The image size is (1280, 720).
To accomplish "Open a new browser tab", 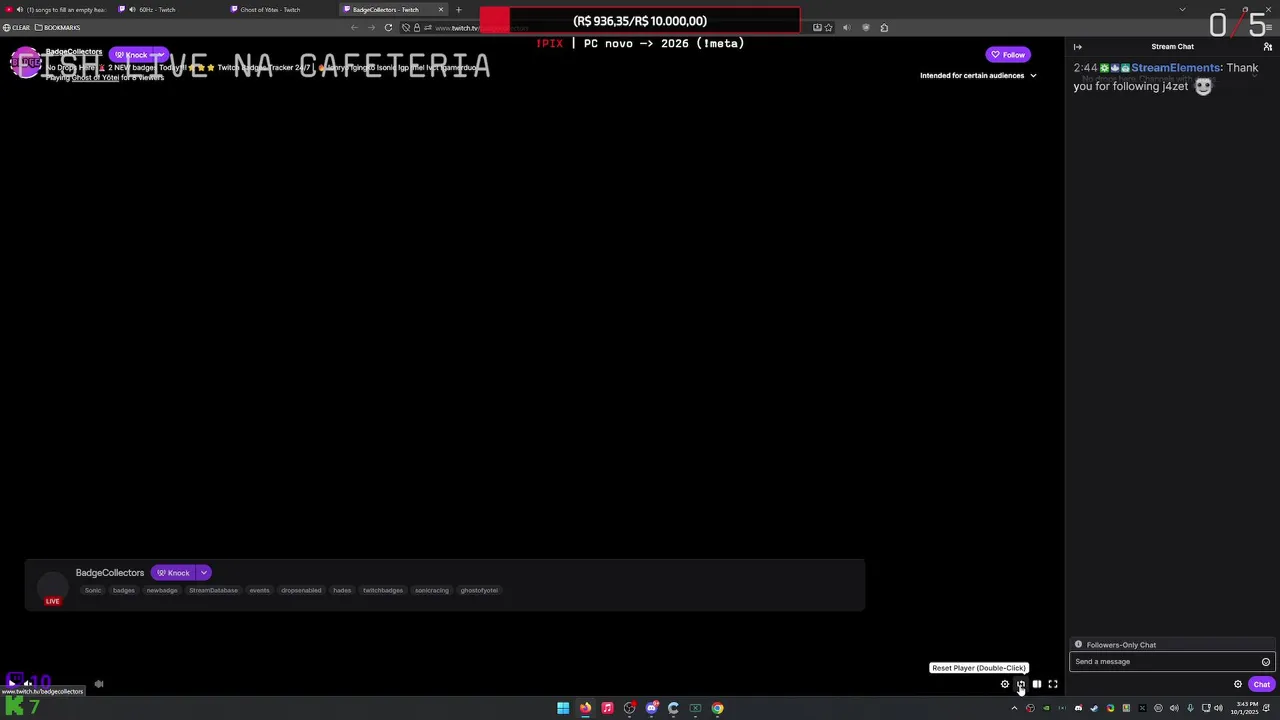I will [458, 10].
